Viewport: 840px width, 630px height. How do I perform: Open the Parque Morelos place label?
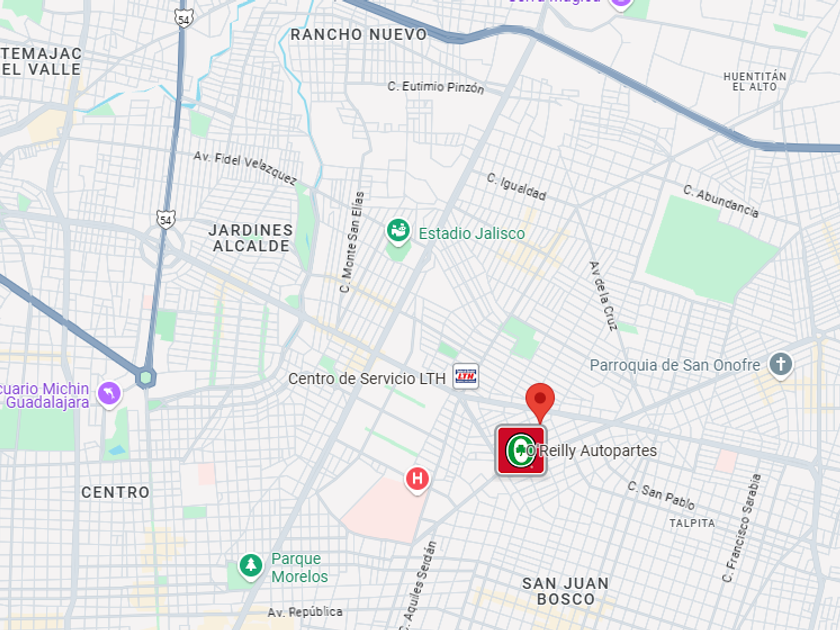[299, 567]
